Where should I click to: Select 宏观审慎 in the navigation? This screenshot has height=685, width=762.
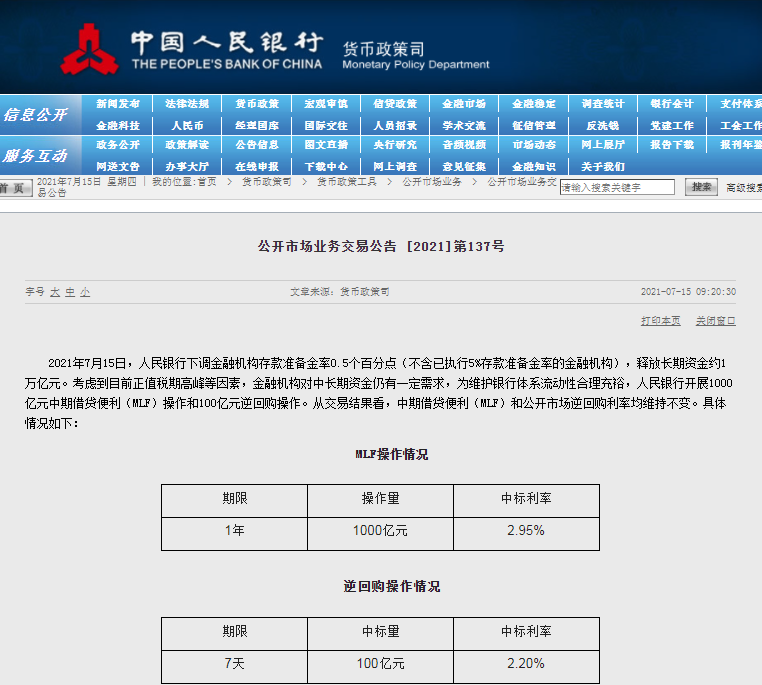326,104
